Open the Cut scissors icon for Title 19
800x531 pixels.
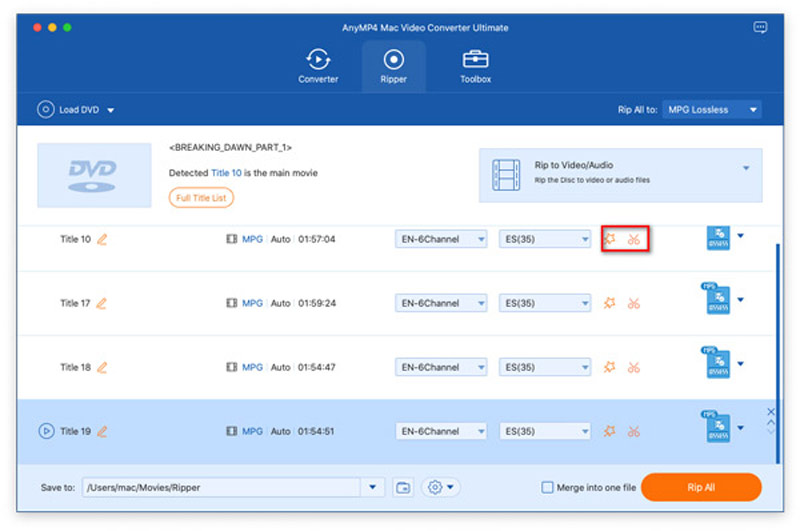pyautogui.click(x=634, y=432)
